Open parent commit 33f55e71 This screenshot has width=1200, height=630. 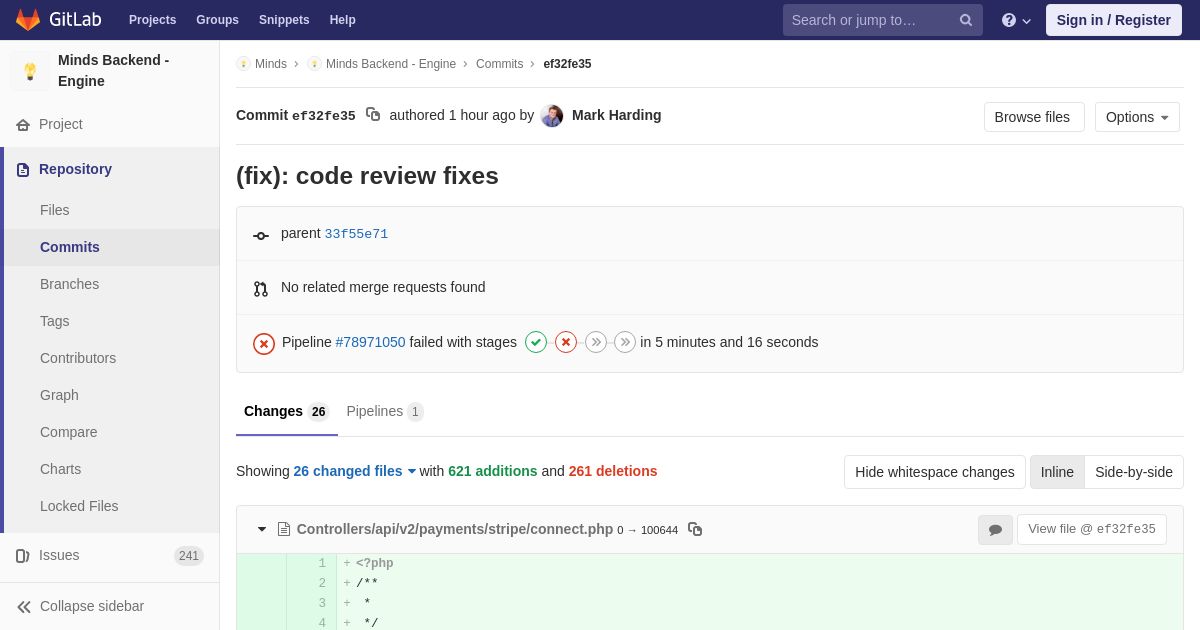(356, 234)
